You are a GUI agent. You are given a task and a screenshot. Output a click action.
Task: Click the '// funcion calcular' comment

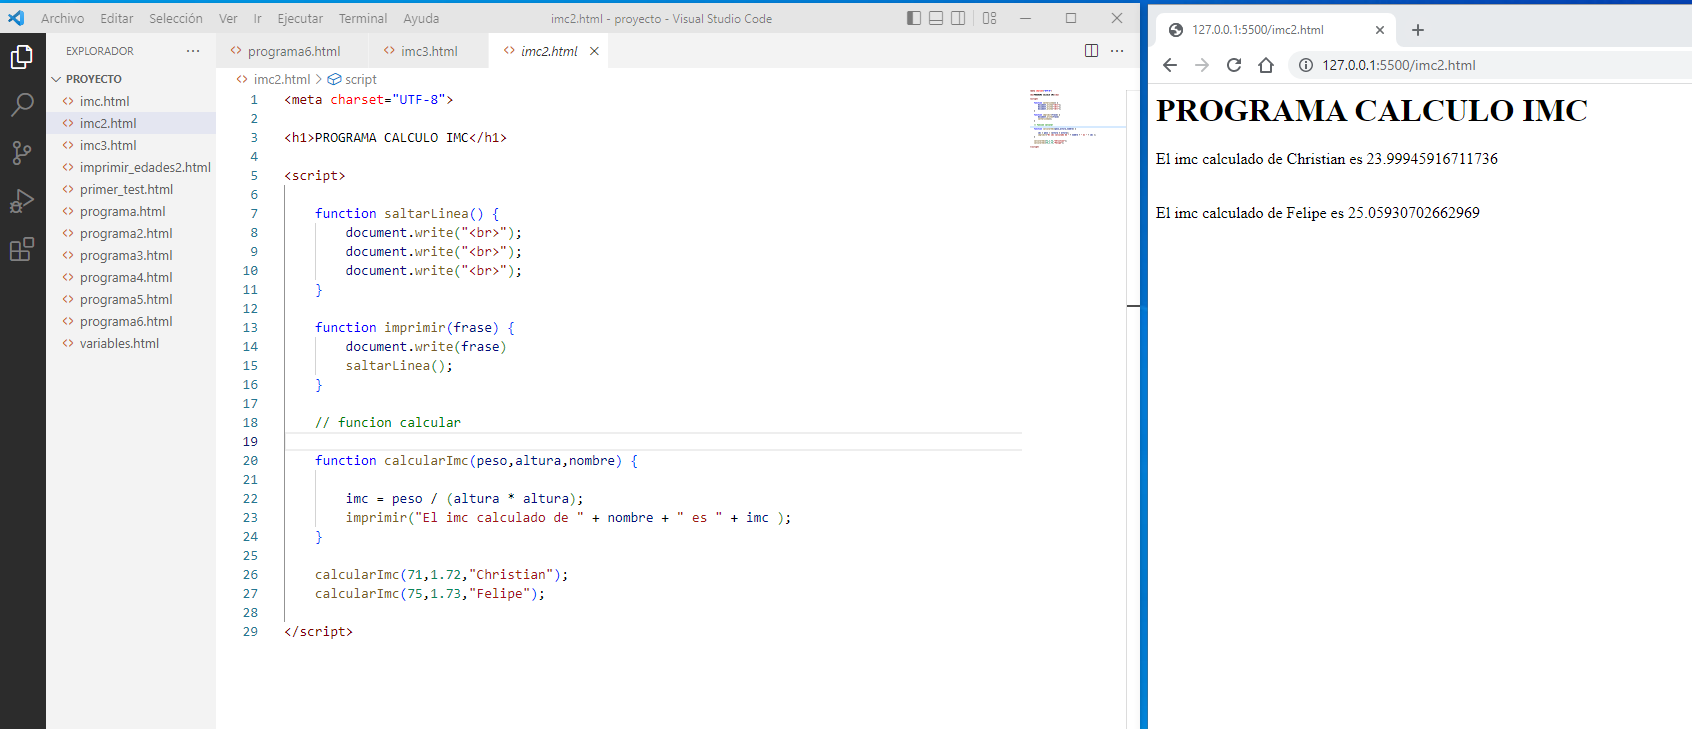[x=388, y=422]
